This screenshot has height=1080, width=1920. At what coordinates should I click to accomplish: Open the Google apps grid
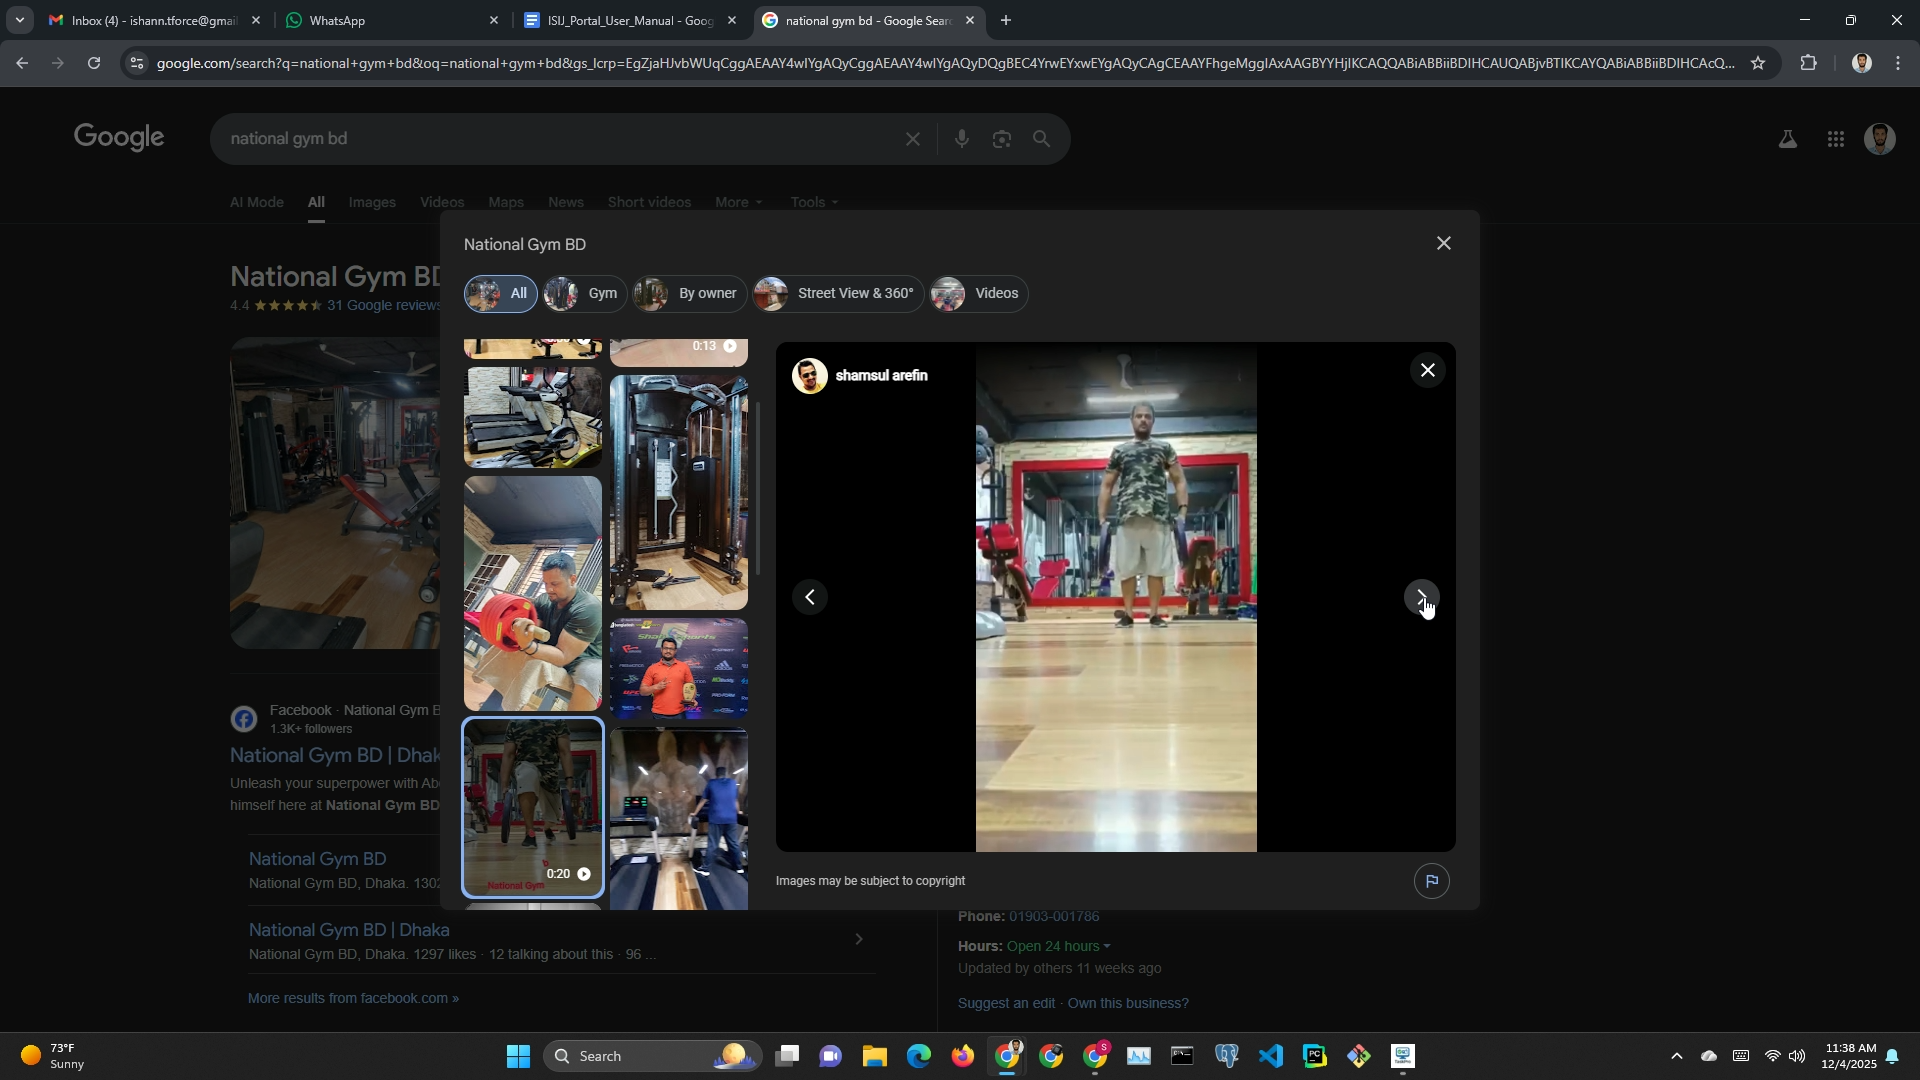pos(1835,140)
